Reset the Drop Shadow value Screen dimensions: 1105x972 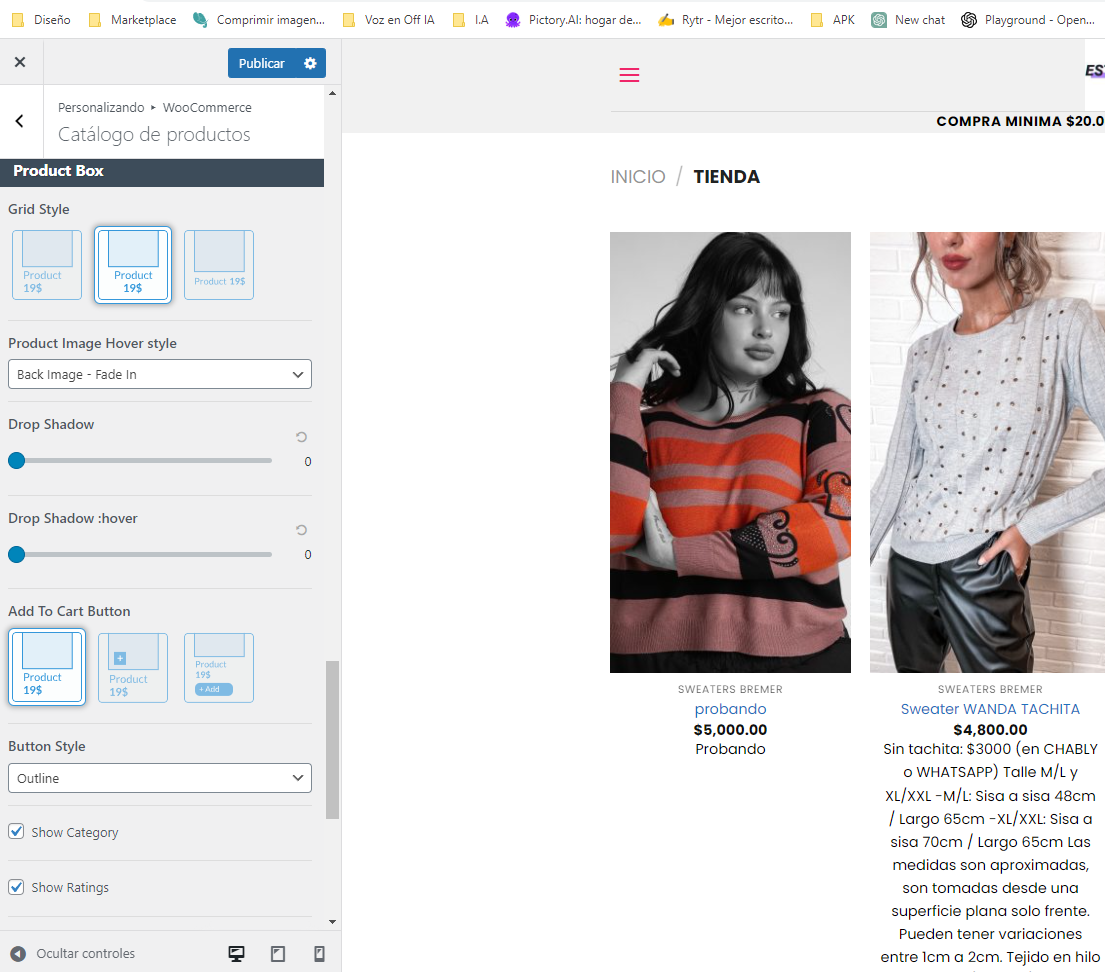click(x=302, y=437)
